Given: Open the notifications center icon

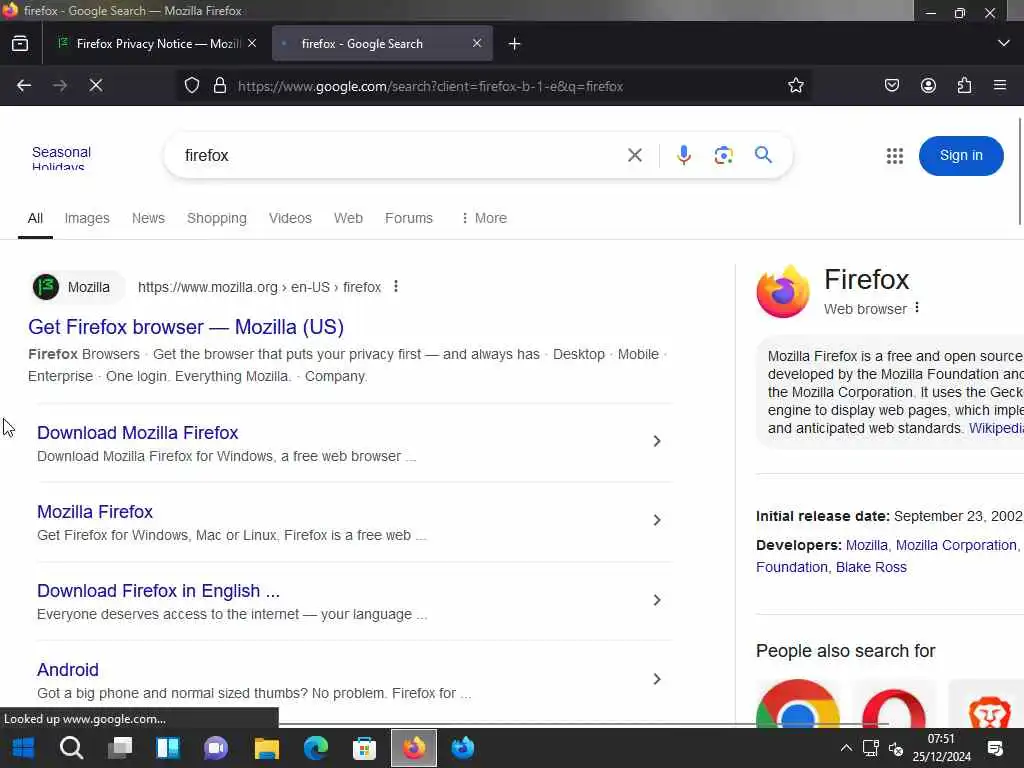Looking at the screenshot, I should (x=995, y=748).
